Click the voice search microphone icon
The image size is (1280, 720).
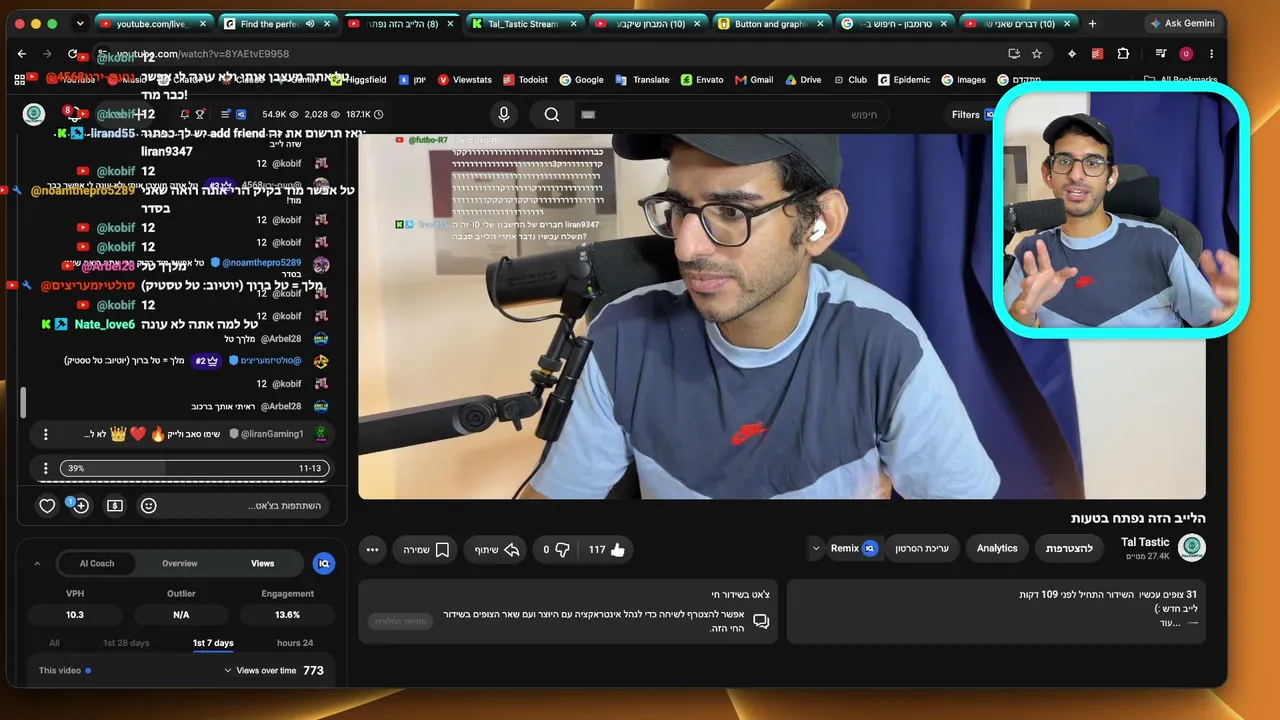pyautogui.click(x=504, y=114)
